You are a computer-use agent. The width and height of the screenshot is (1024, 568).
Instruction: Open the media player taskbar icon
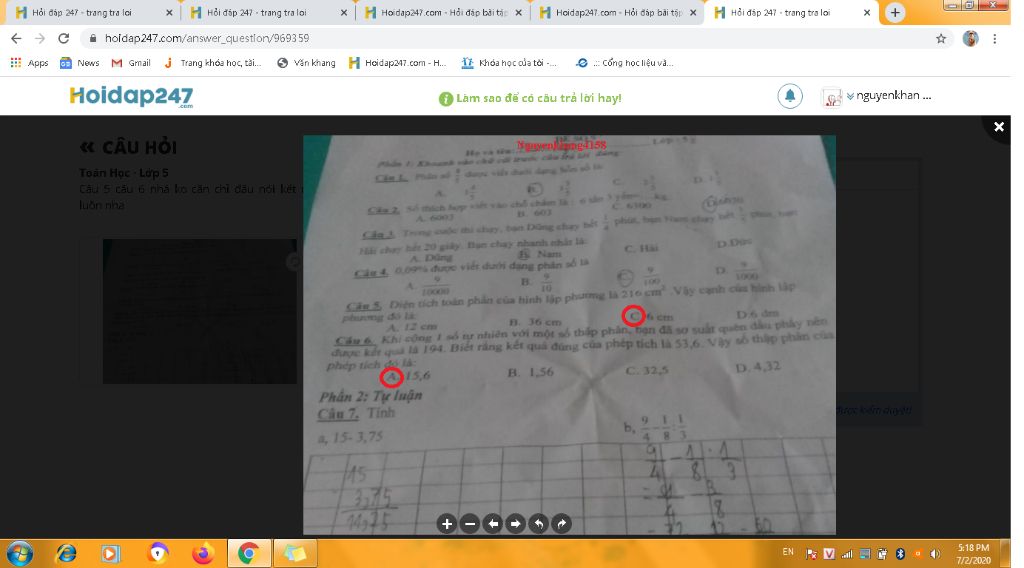click(111, 554)
